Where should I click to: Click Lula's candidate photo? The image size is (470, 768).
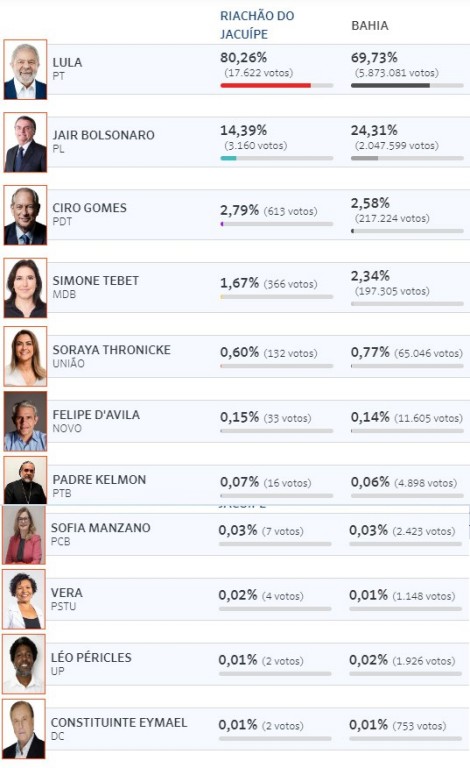[25, 70]
